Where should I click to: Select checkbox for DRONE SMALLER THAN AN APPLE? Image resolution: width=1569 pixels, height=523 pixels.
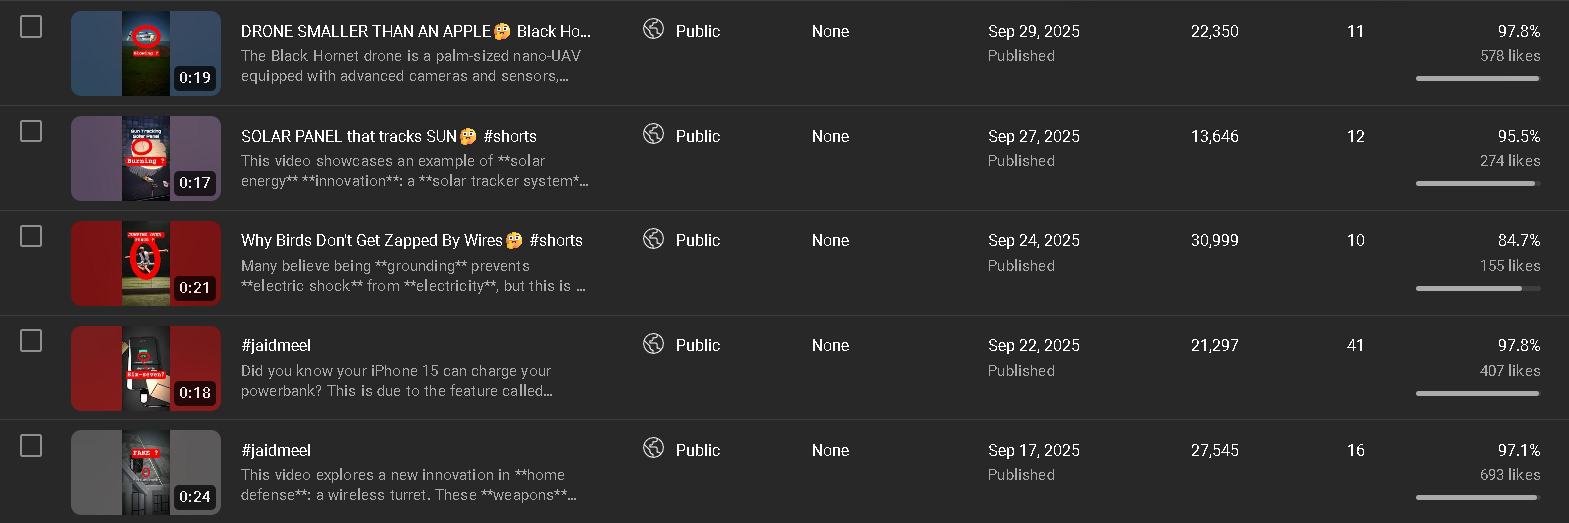coord(31,27)
